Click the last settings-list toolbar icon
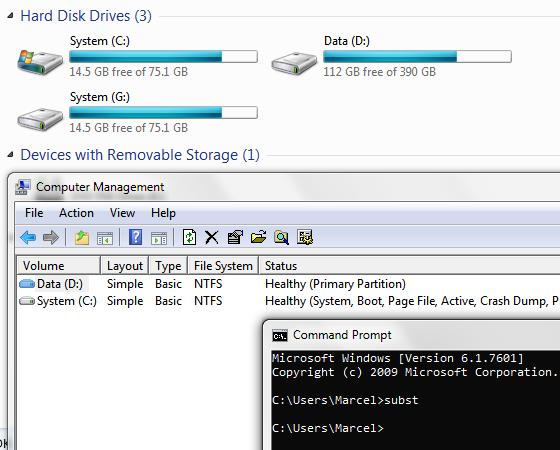This screenshot has height=450, width=560. point(305,237)
